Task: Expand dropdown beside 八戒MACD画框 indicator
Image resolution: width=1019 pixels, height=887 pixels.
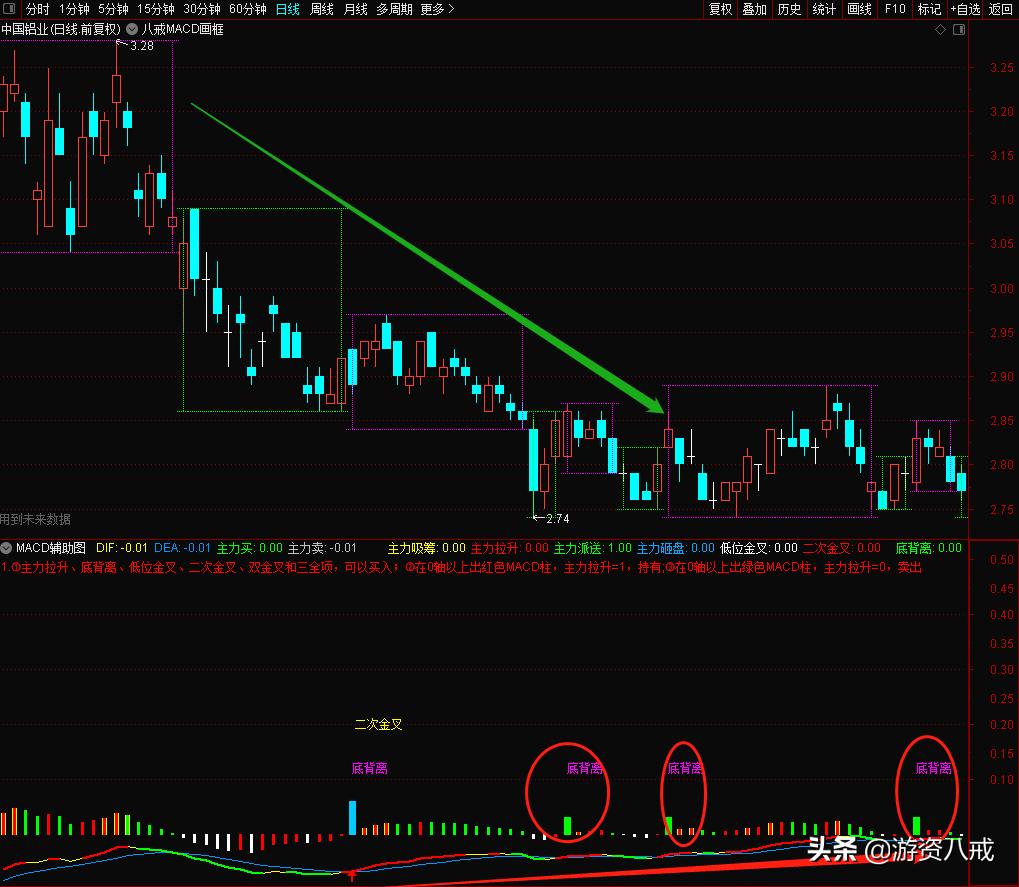Action: tap(132, 29)
